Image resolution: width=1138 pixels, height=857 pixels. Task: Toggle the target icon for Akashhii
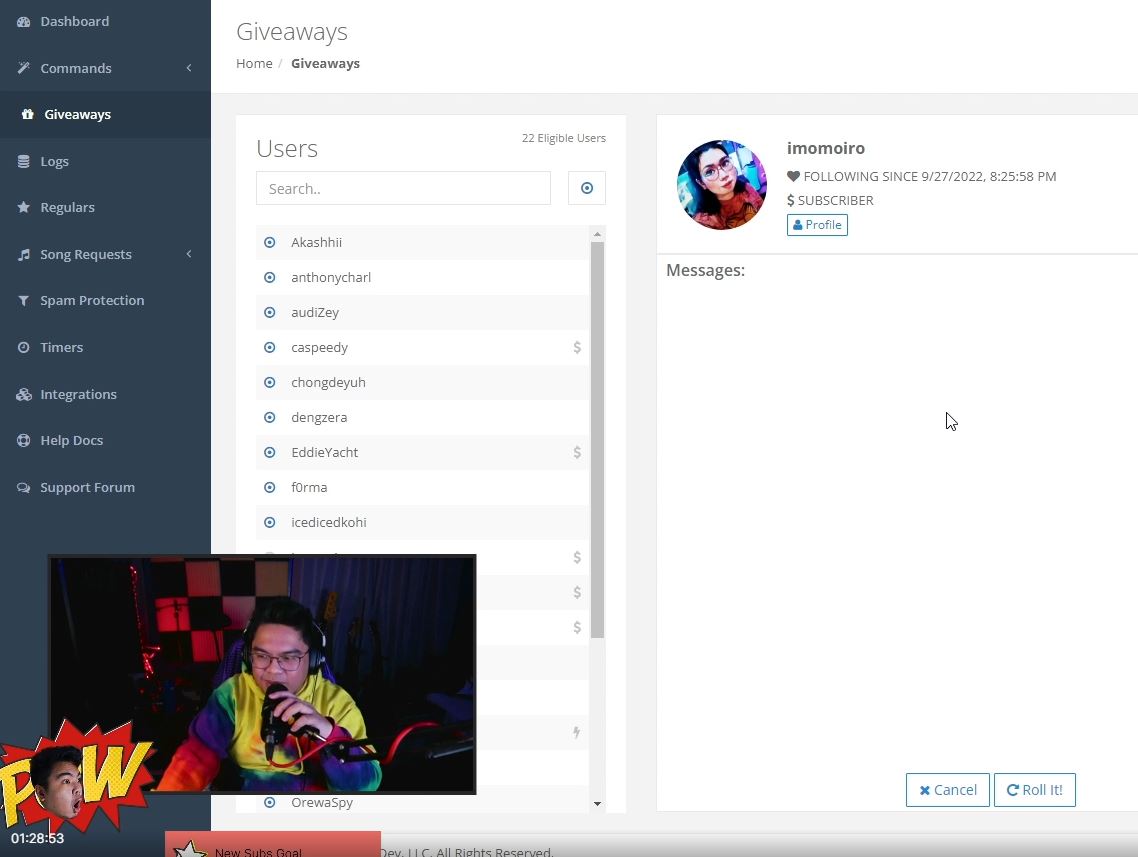click(x=270, y=242)
